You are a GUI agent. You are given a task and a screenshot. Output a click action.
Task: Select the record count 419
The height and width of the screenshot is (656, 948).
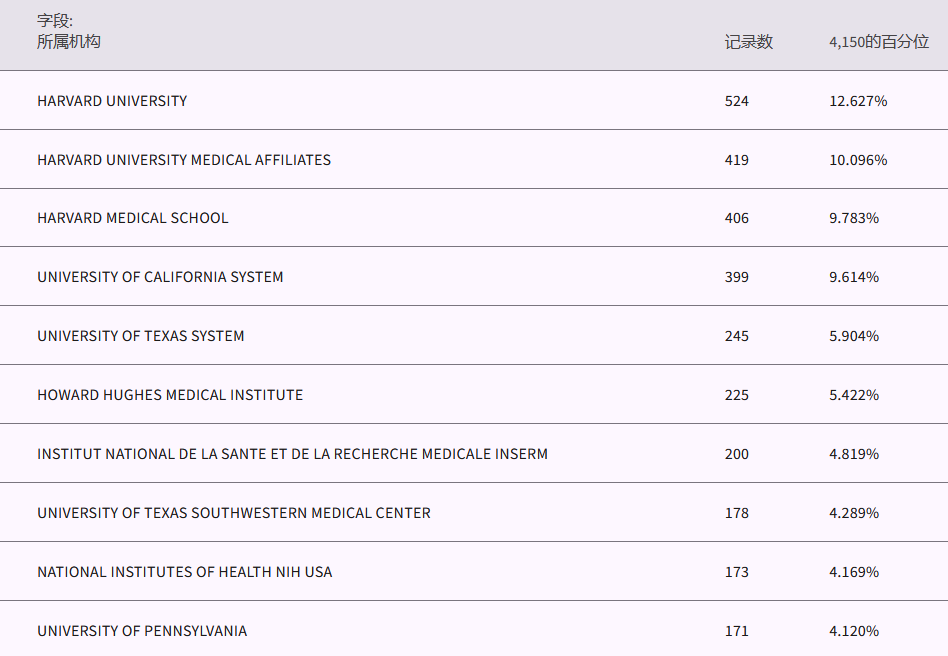pos(737,160)
